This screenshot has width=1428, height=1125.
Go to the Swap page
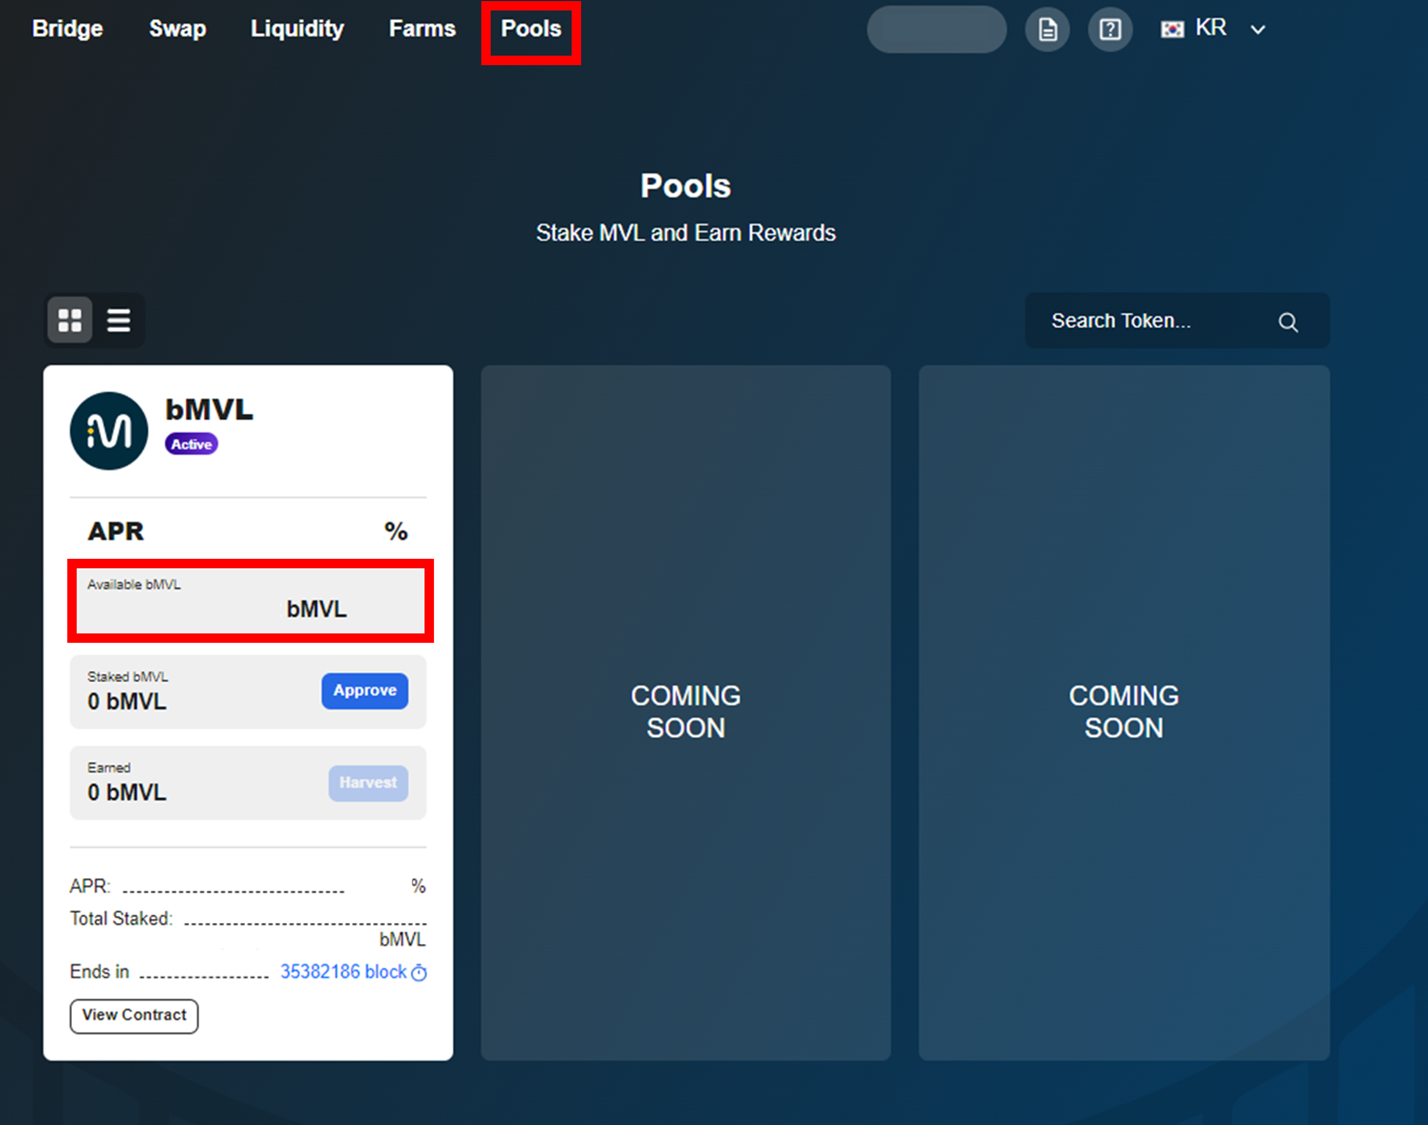click(177, 29)
